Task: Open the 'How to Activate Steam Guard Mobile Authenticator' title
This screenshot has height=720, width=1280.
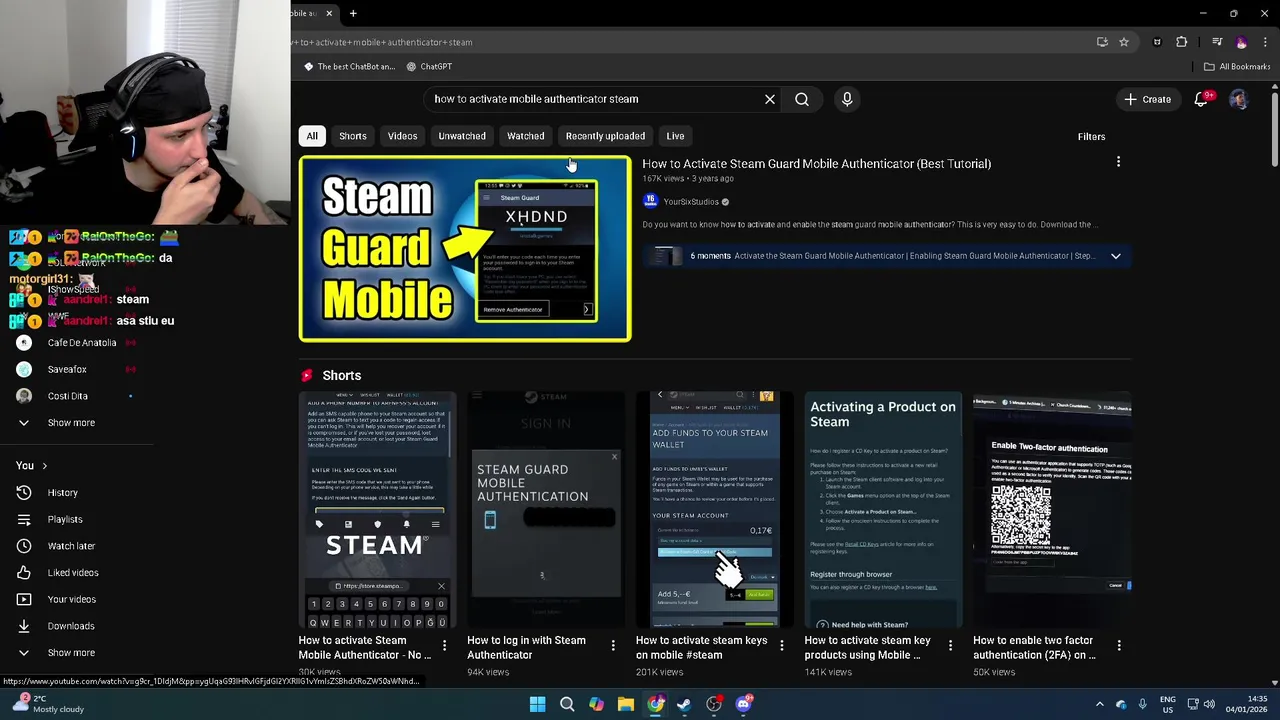Action: coord(816,164)
